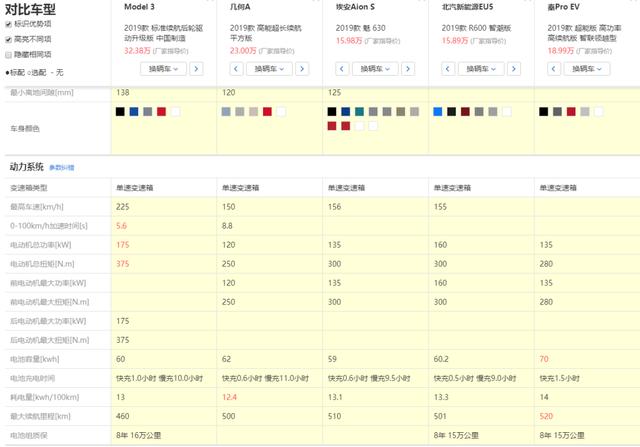This screenshot has width=640, height=447.
Task: Click left arrow in 埃安Aion S column
Action: point(343,69)
